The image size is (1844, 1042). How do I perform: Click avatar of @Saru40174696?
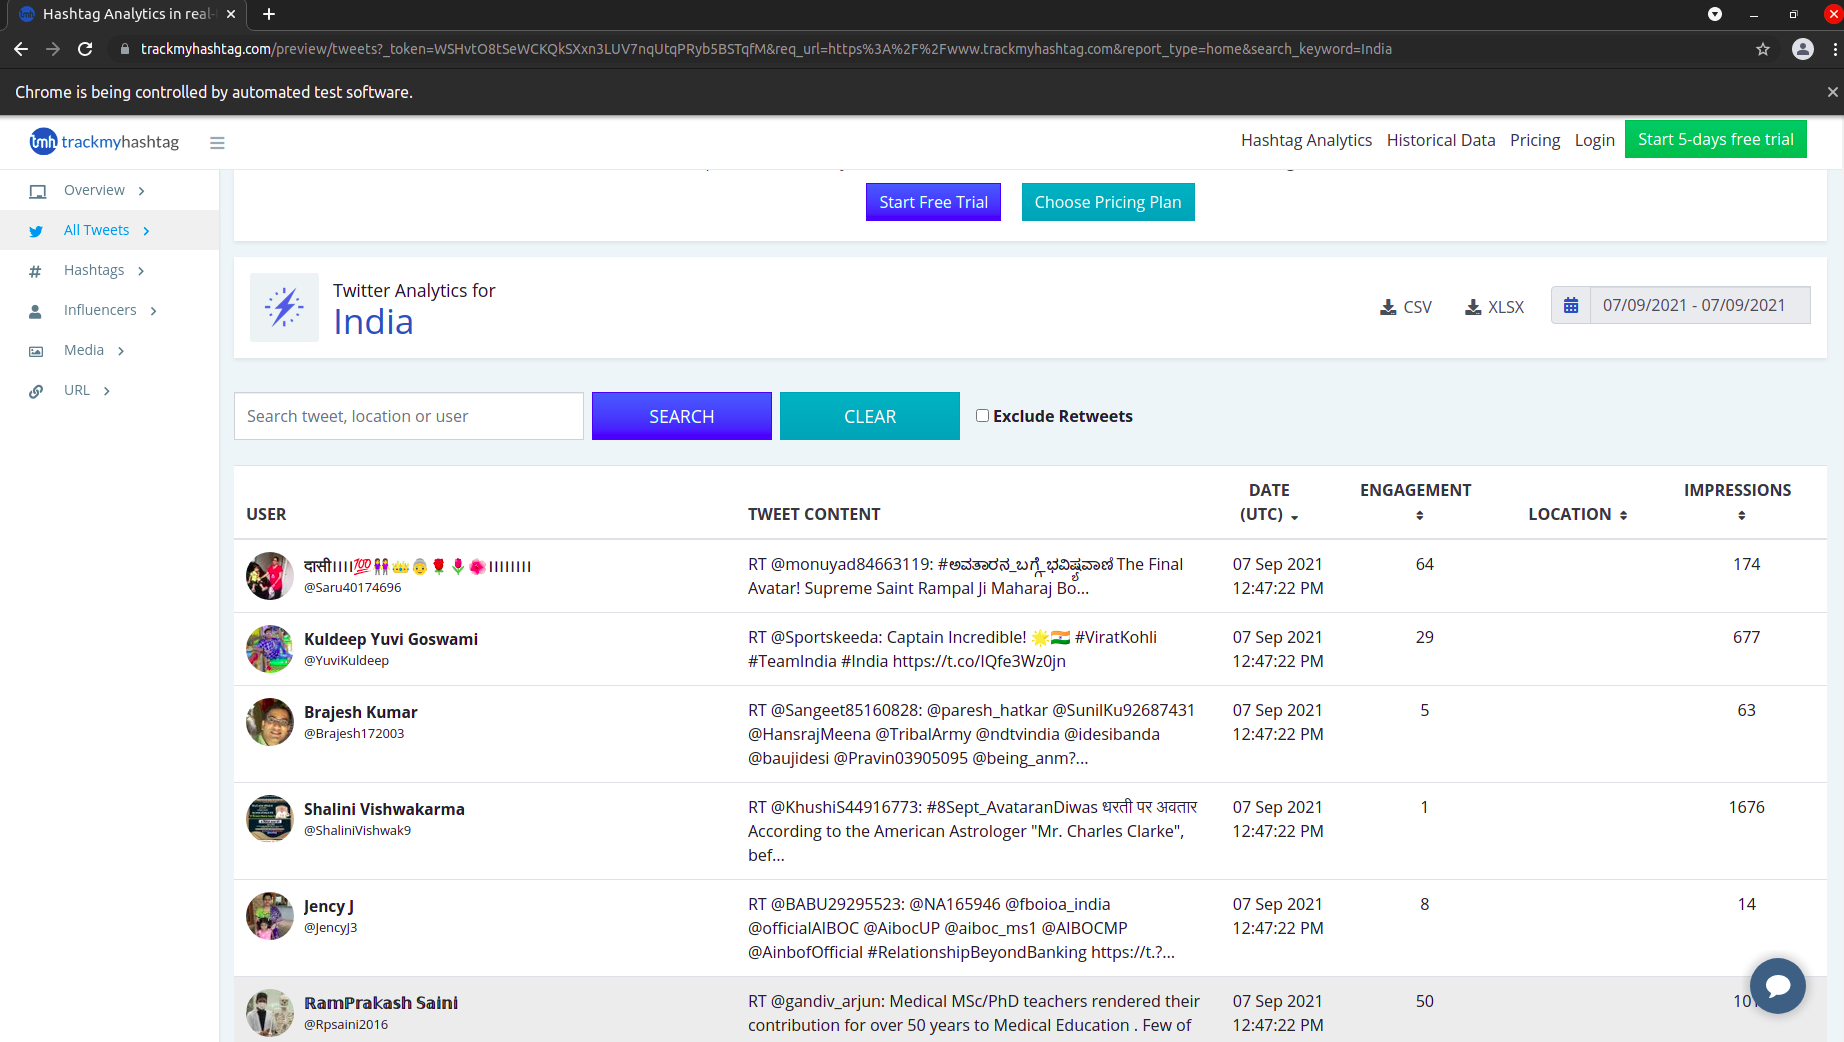[x=270, y=576]
